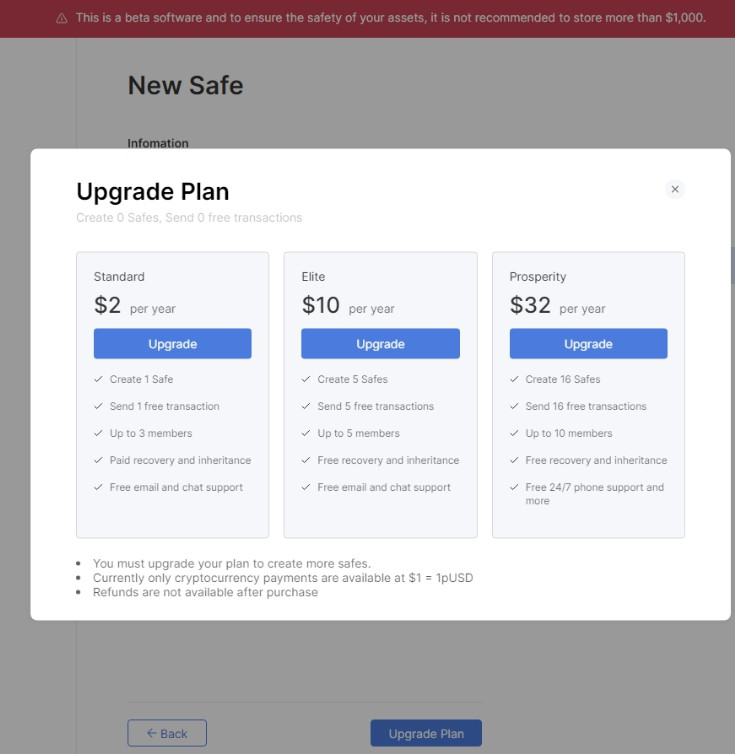Click the Standard plan $2 price

[x=107, y=306]
